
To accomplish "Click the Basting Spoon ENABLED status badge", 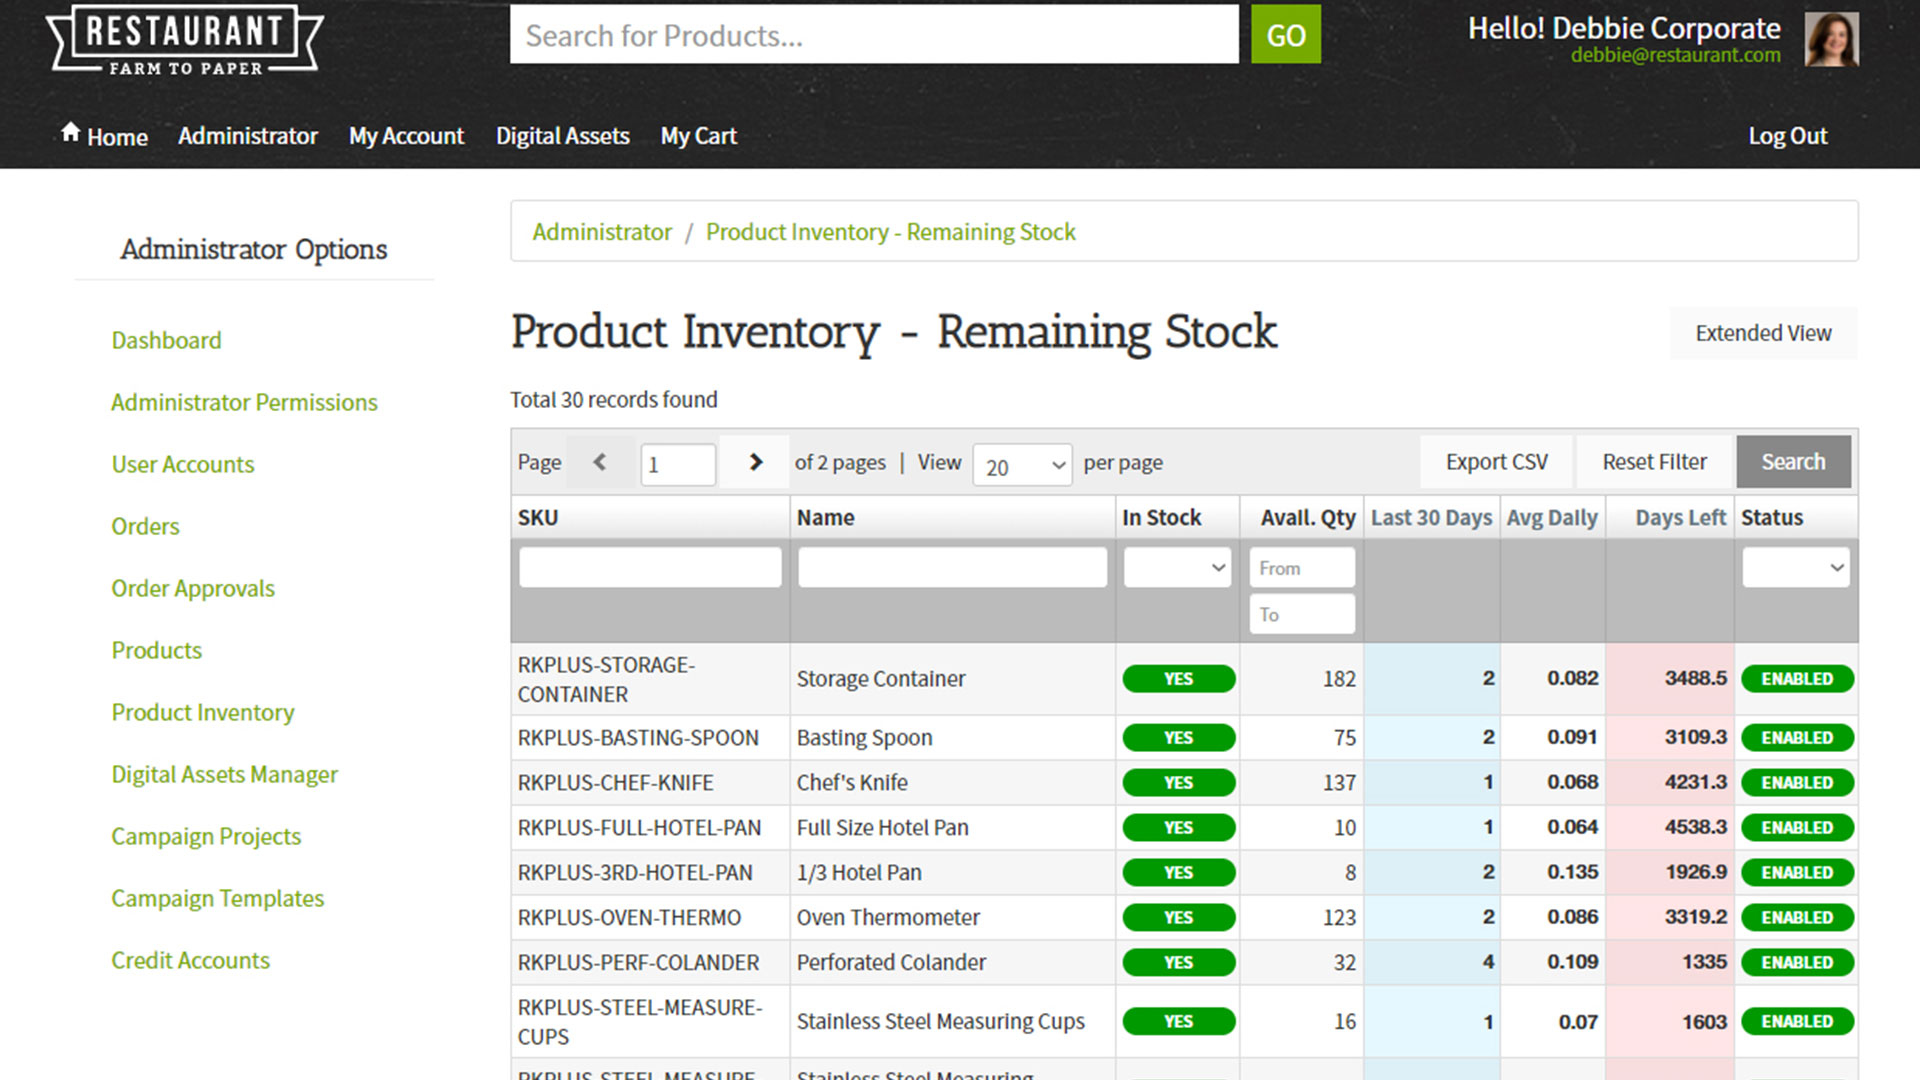I will tap(1796, 738).
